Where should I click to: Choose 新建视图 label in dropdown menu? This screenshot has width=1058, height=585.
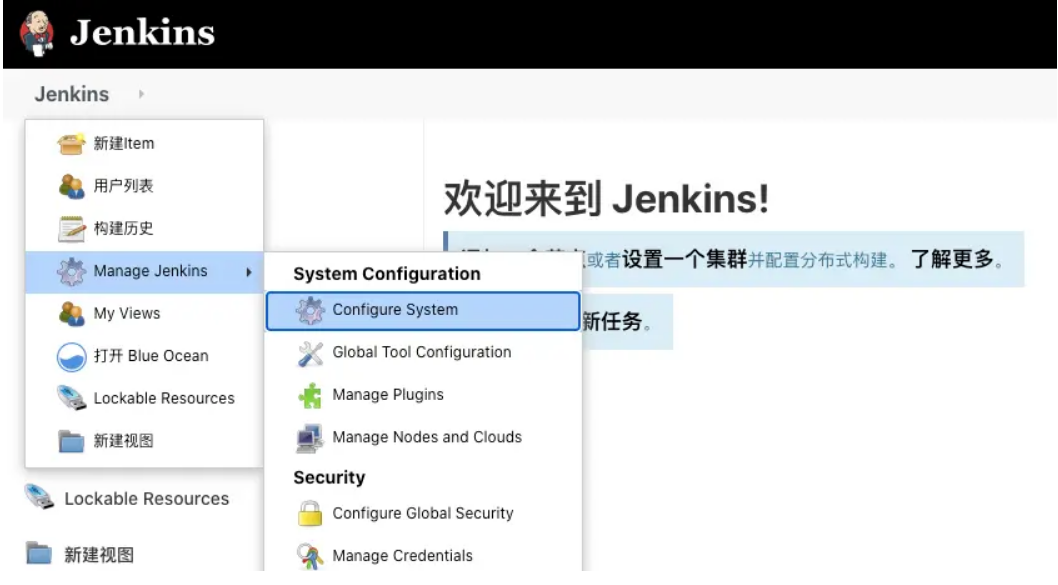click(x=123, y=441)
